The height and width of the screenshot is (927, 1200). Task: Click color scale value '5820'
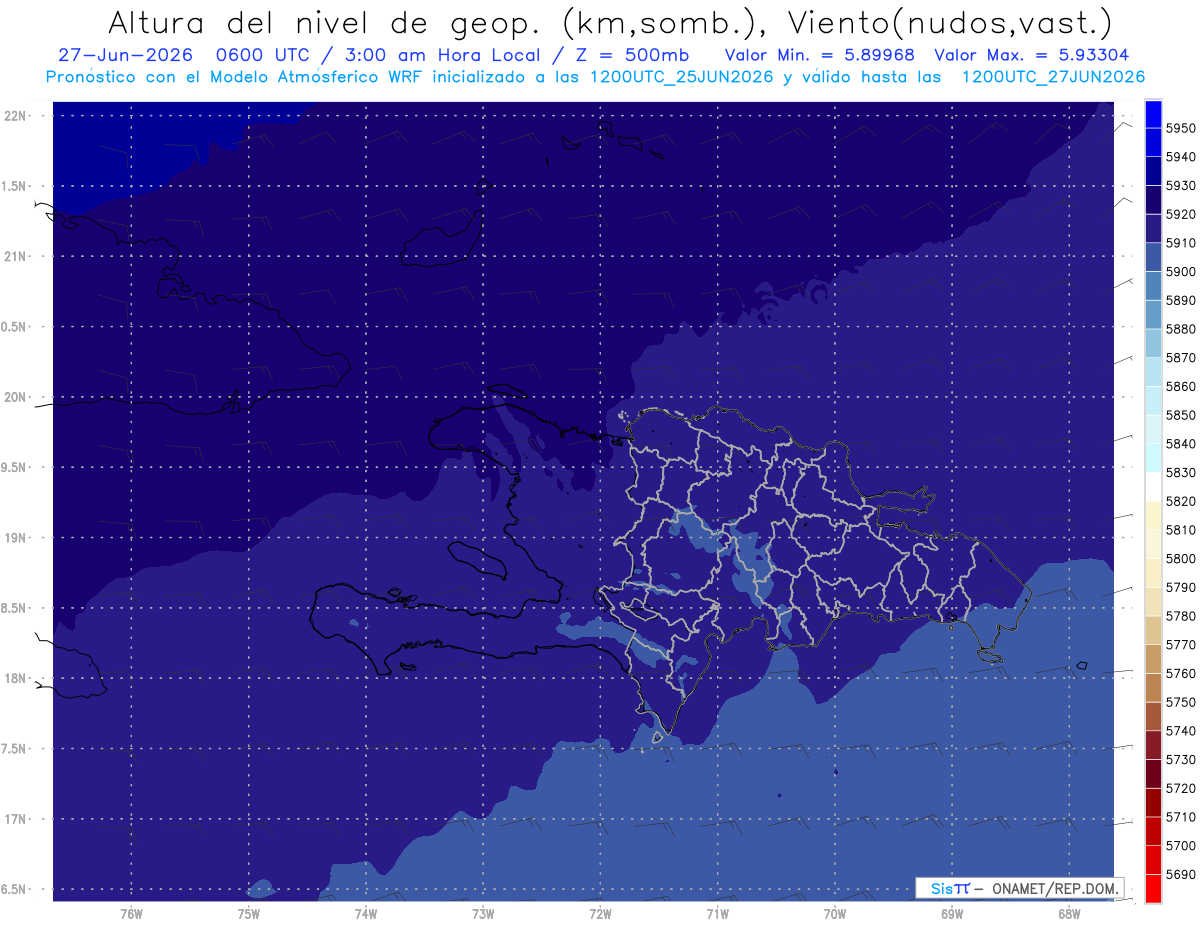pyautogui.click(x=1181, y=501)
